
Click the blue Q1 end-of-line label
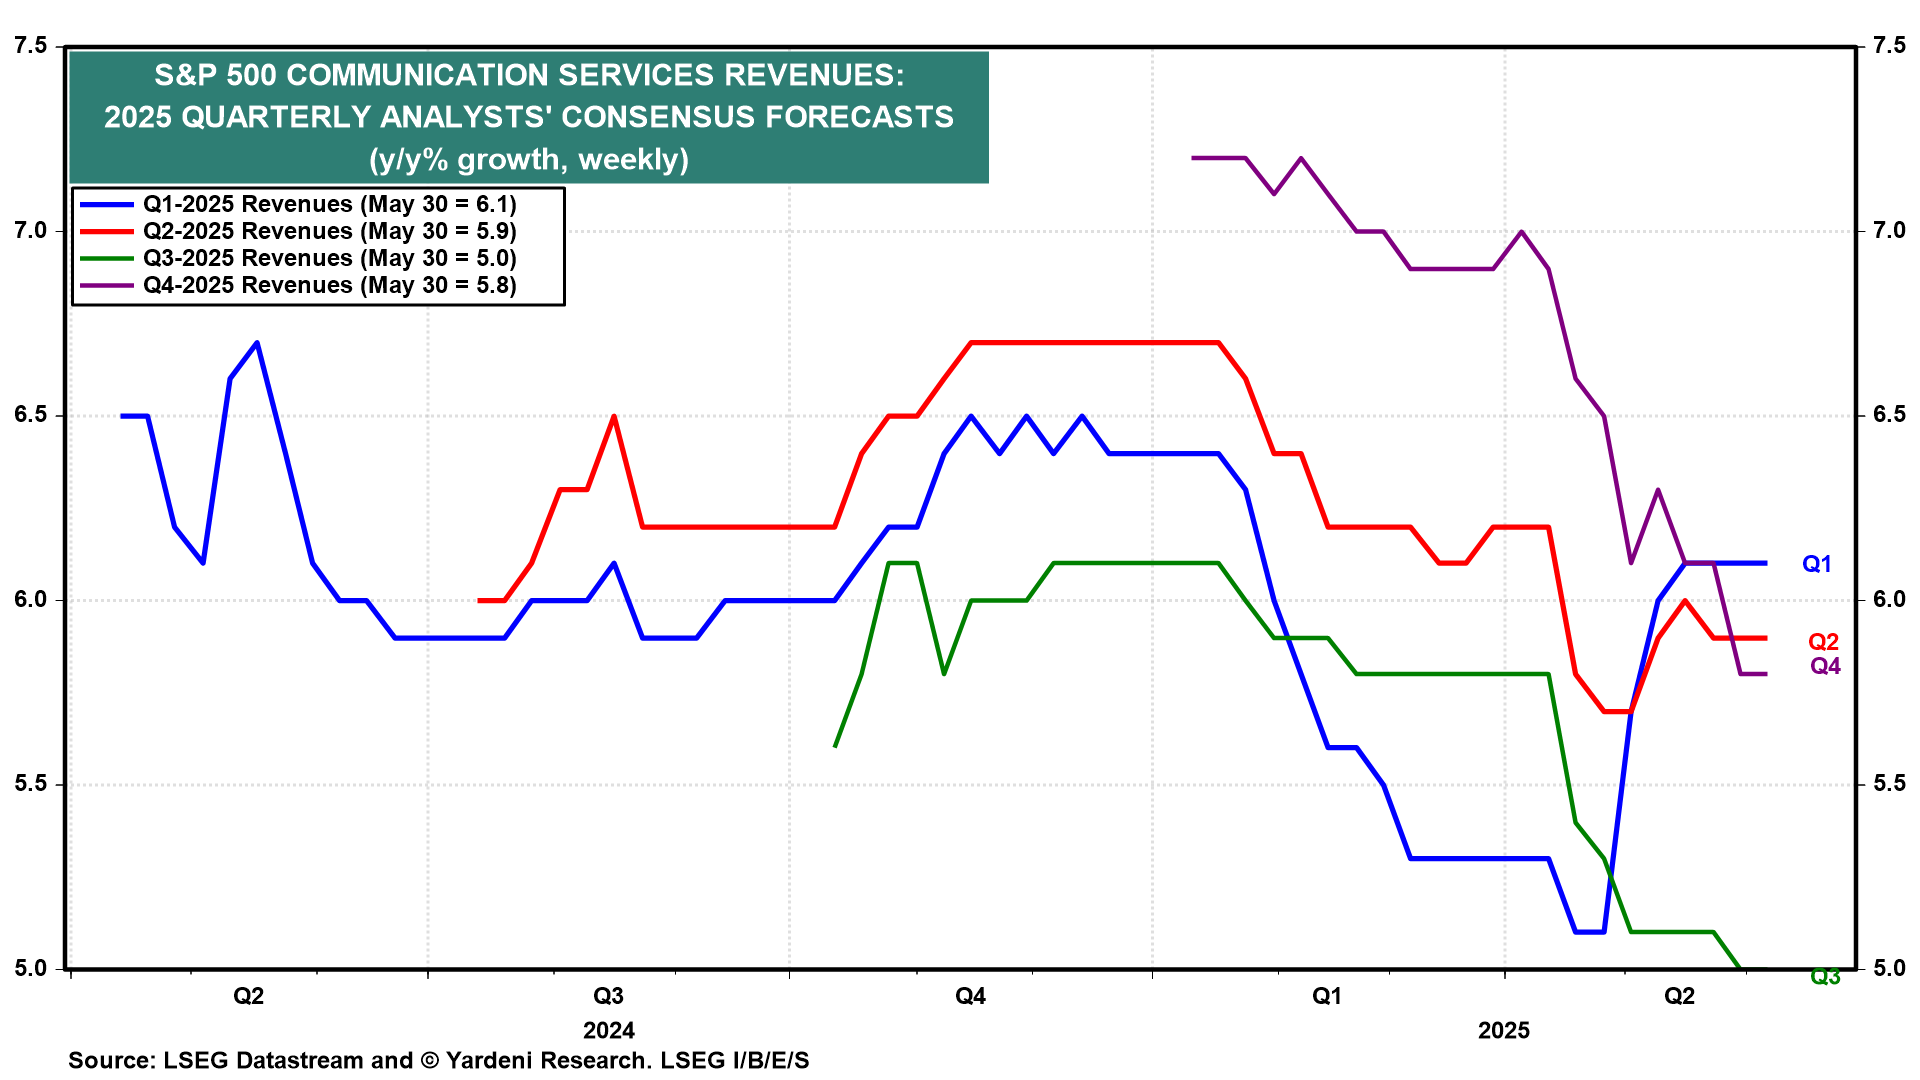point(1816,564)
